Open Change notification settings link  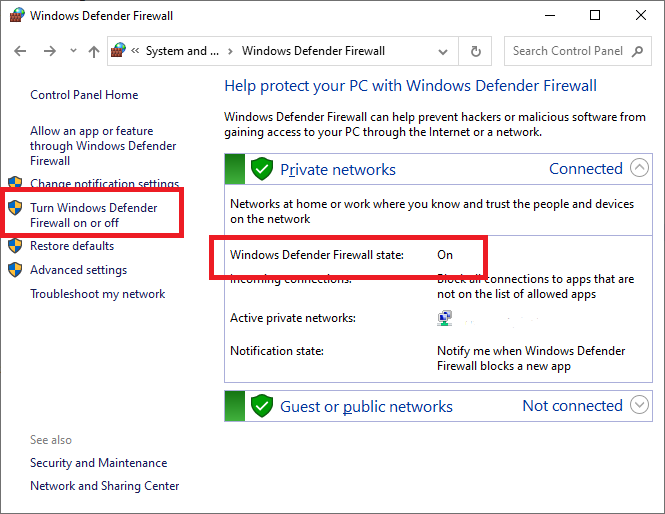pos(104,183)
